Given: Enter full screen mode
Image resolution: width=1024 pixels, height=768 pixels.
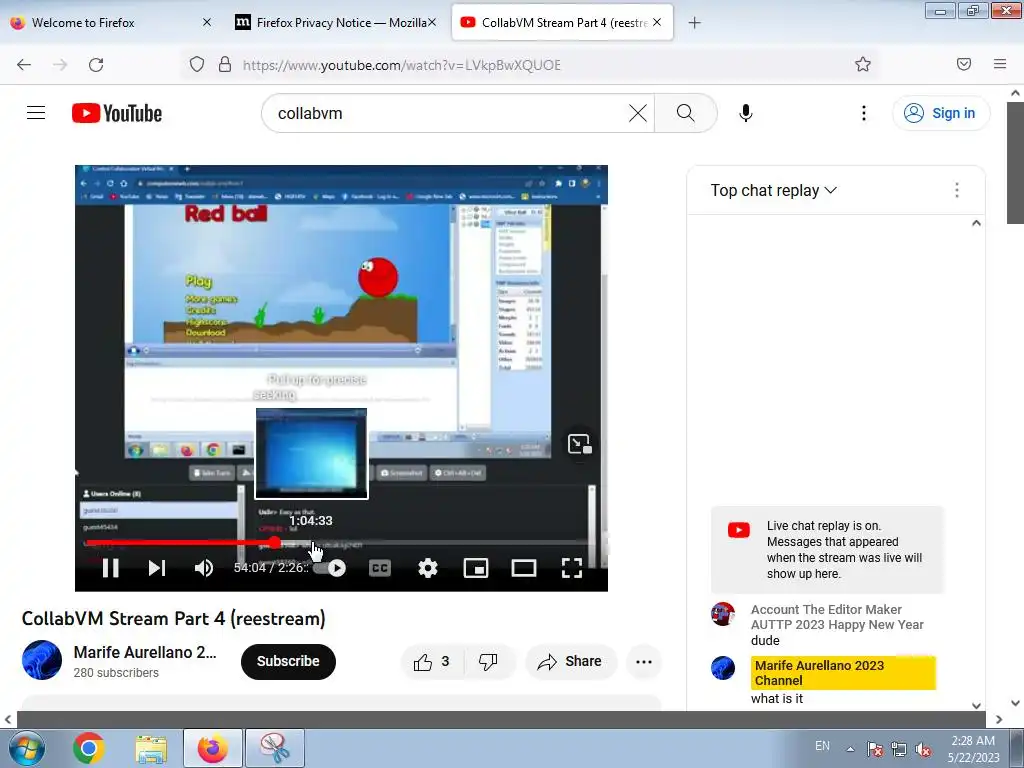Looking at the screenshot, I should [x=572, y=568].
